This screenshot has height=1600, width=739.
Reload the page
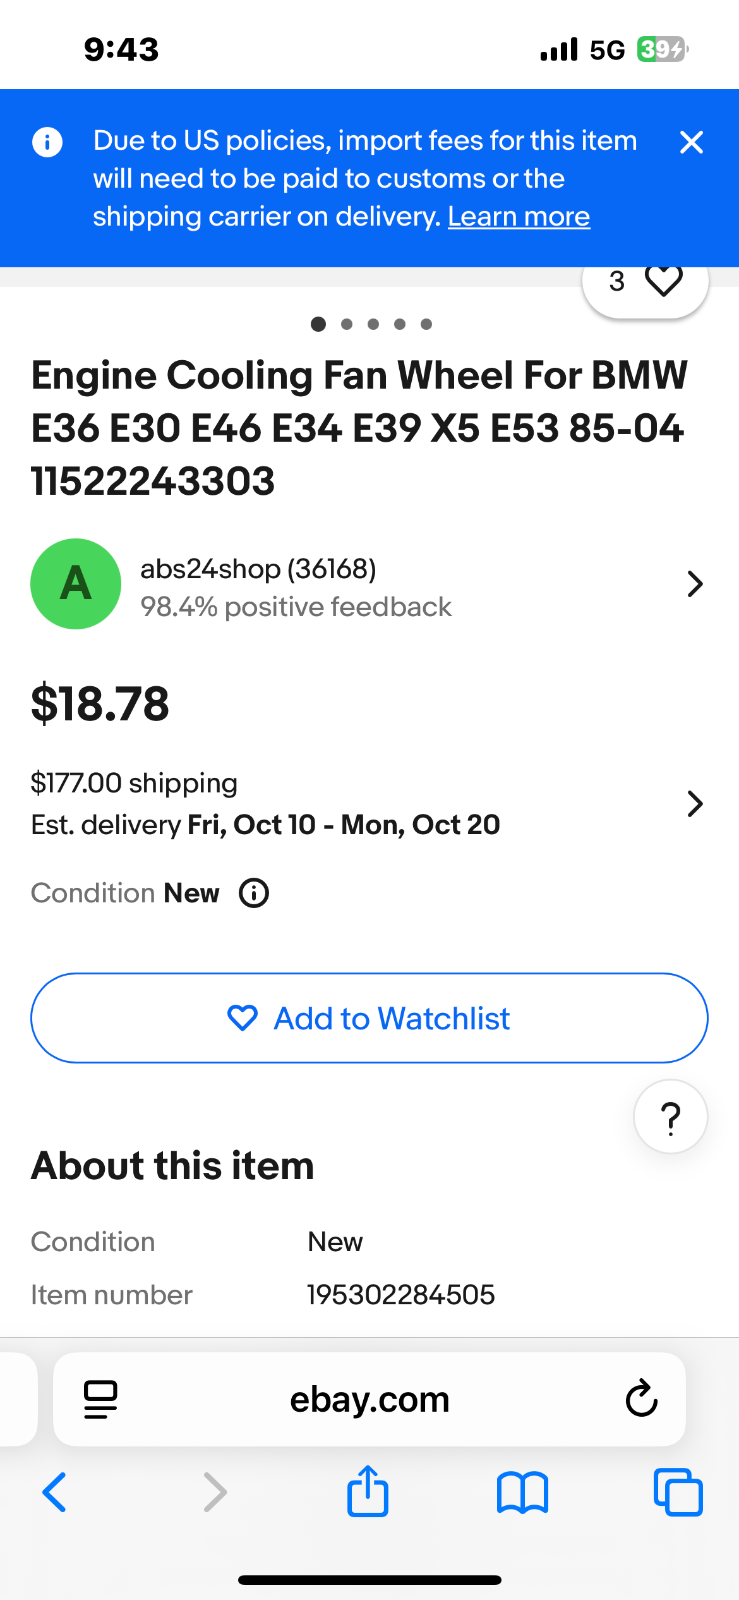click(x=641, y=1399)
